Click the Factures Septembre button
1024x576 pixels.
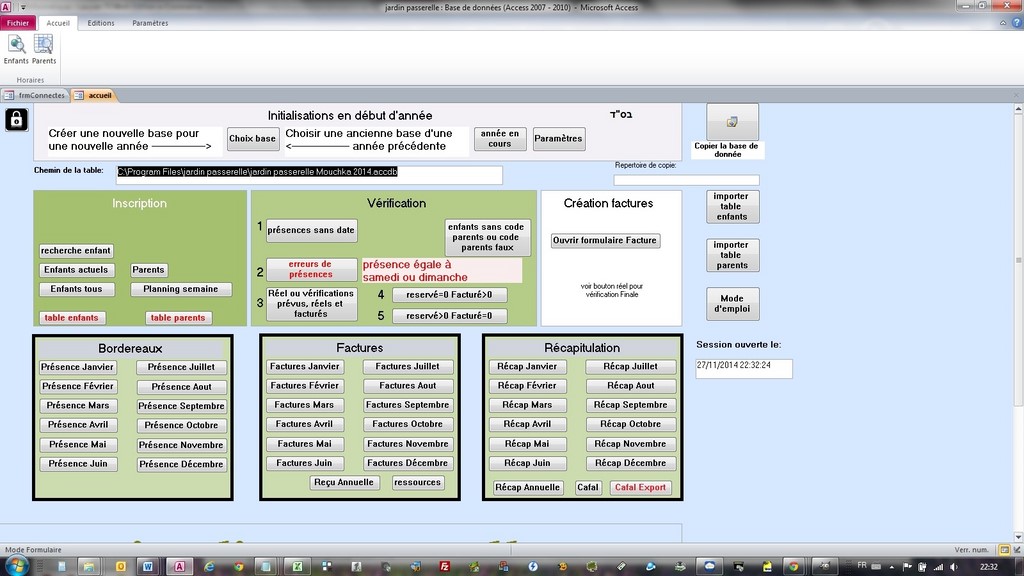pyautogui.click(x=407, y=405)
